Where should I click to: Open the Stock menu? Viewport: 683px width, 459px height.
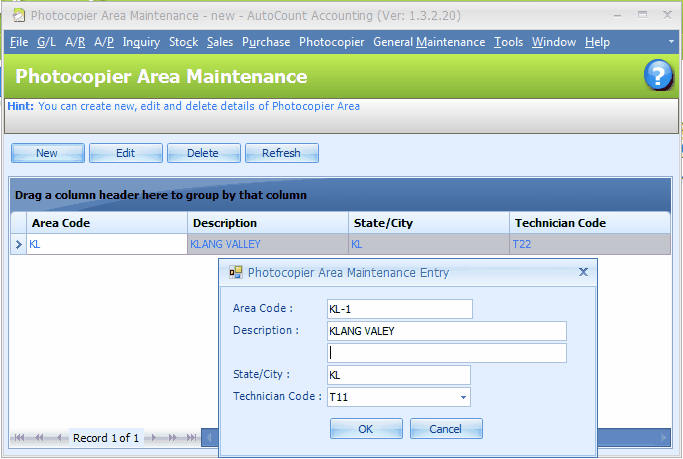(x=183, y=42)
